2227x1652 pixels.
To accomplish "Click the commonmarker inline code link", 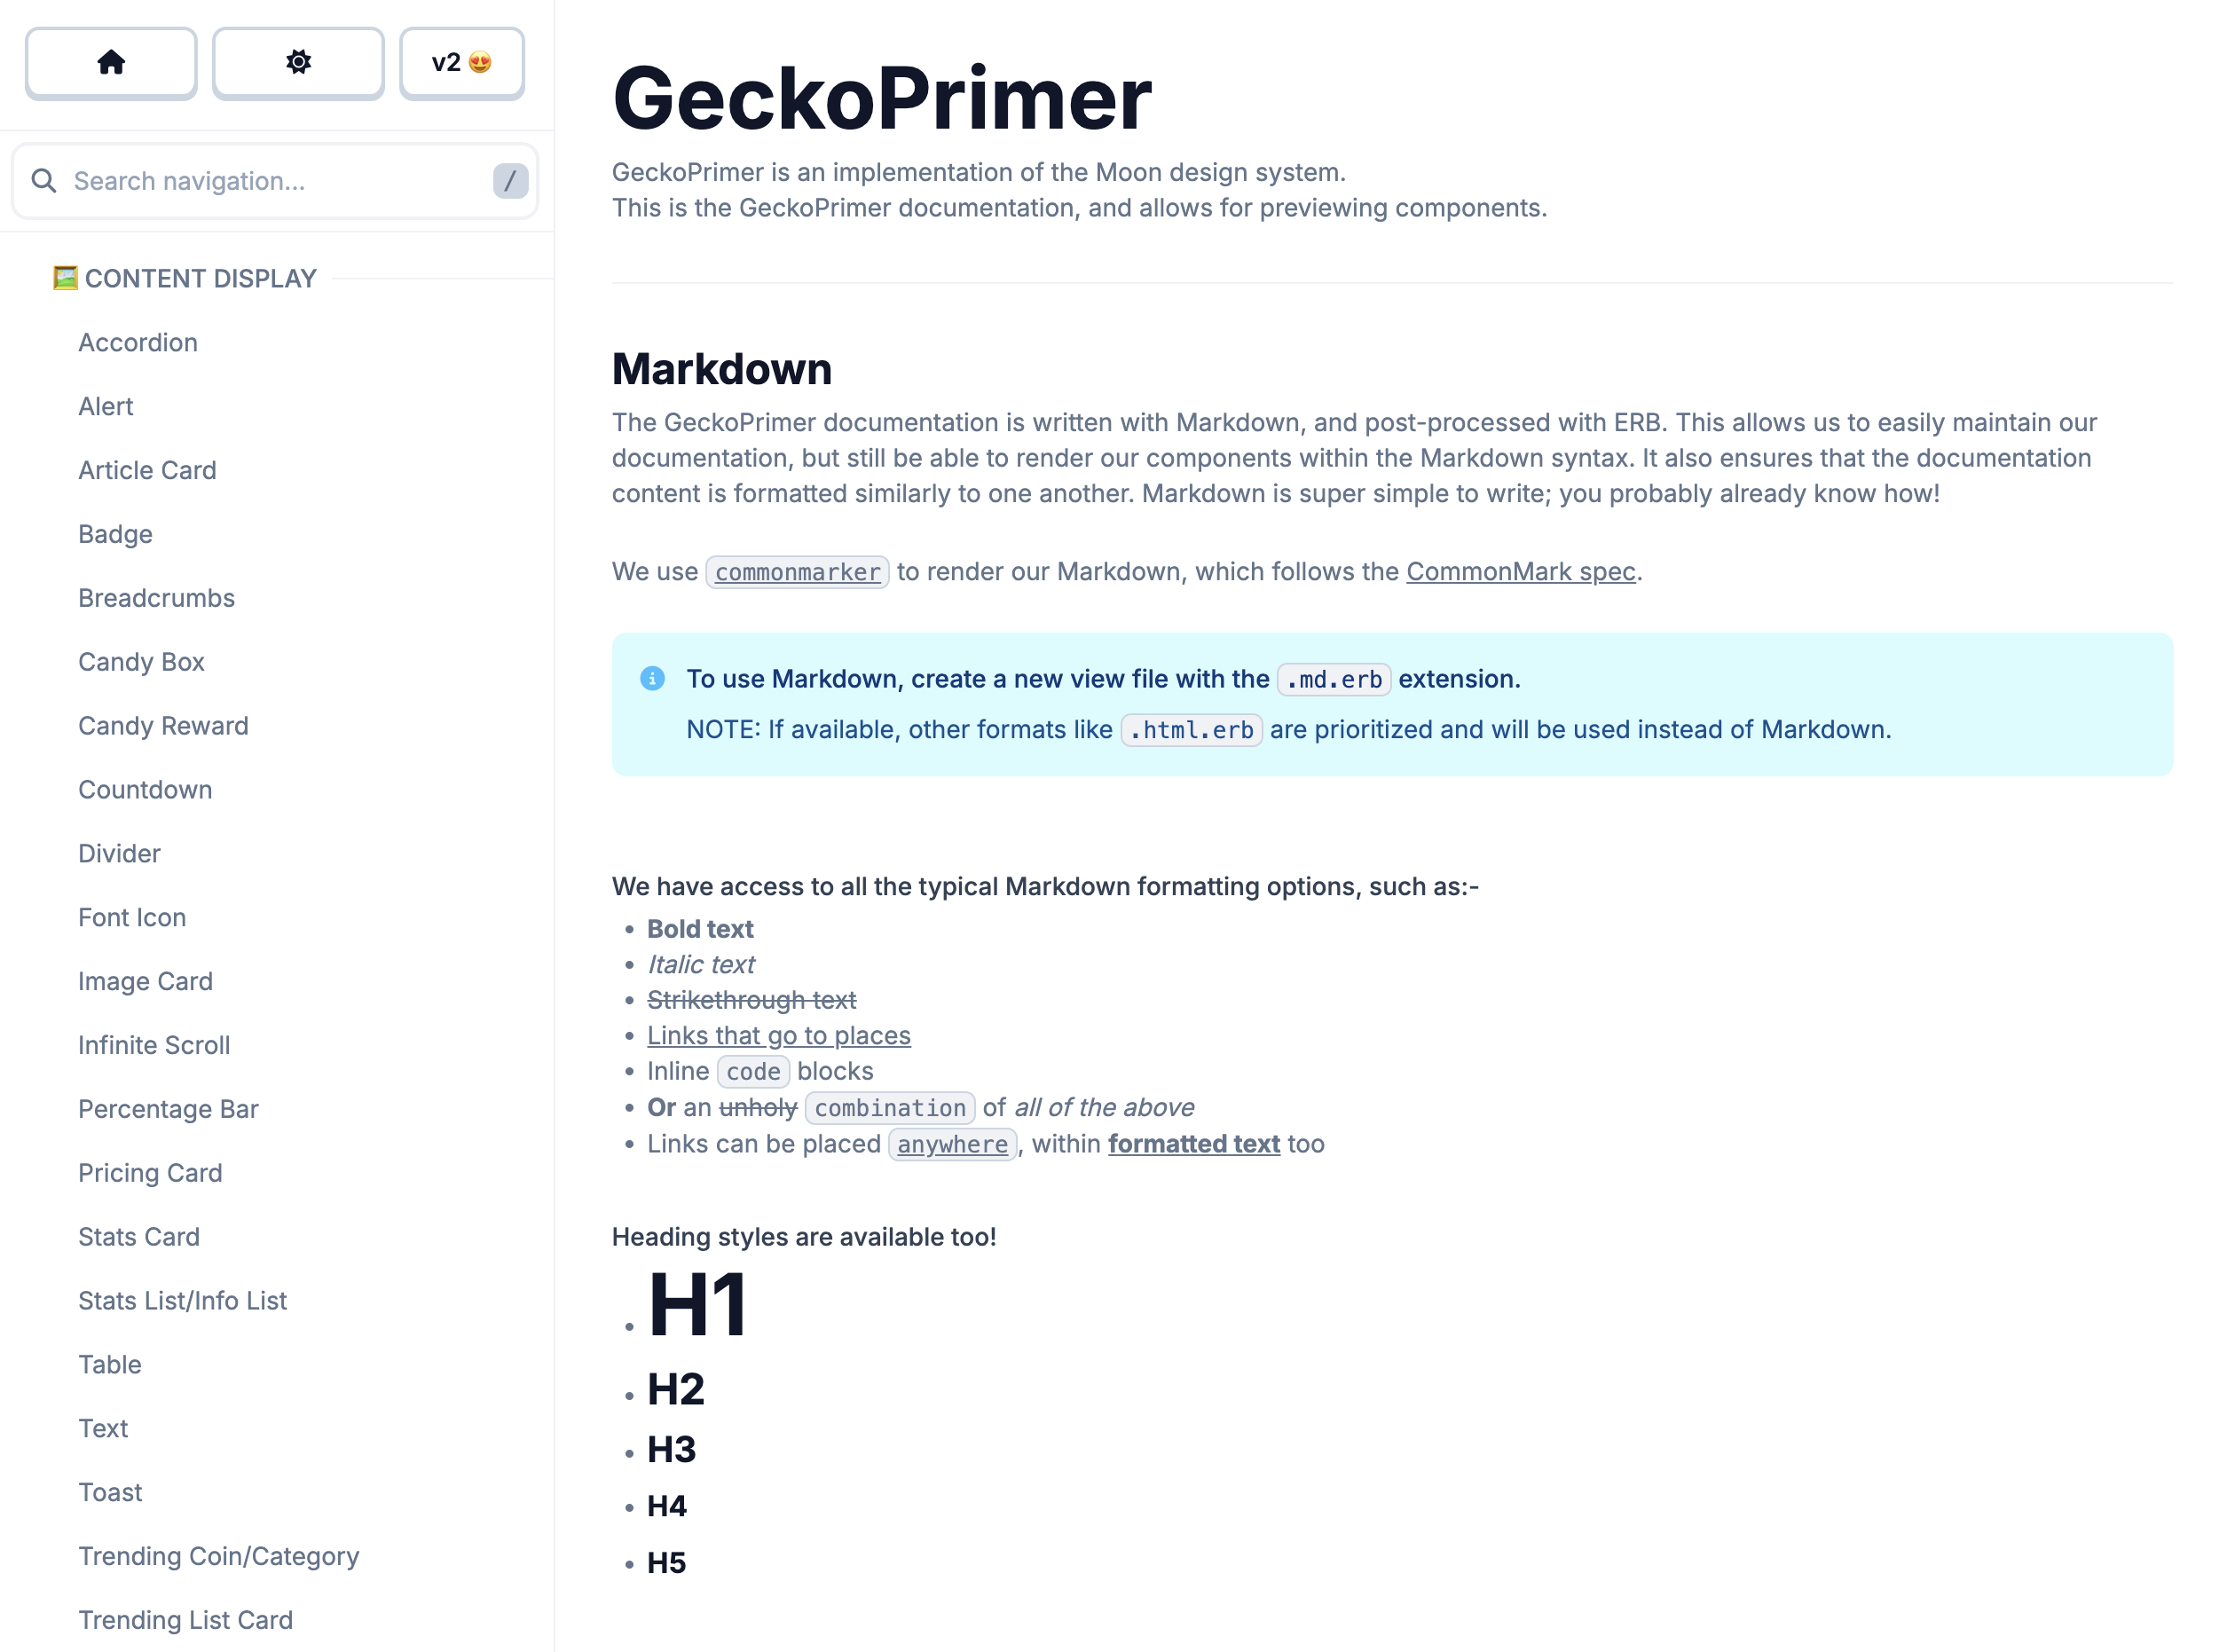I will (x=799, y=570).
